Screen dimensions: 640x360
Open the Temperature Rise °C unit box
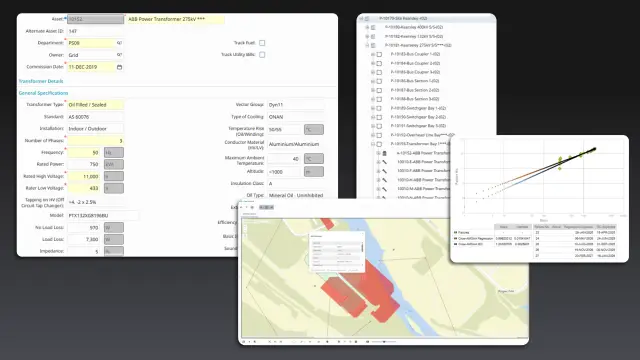(x=314, y=129)
